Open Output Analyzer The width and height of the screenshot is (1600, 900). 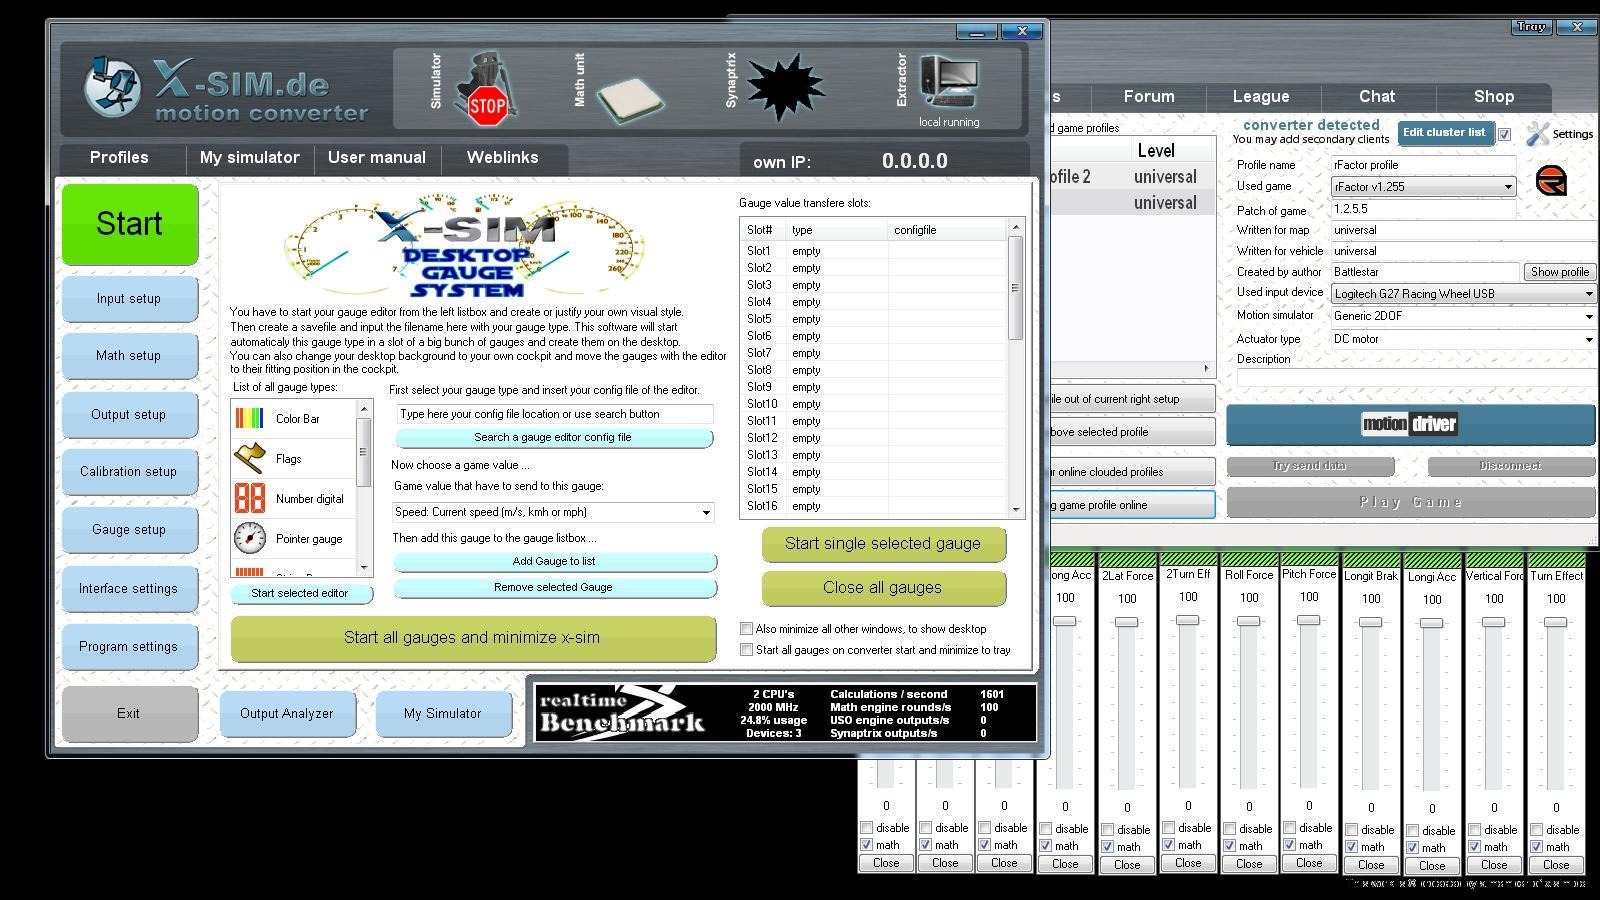click(x=287, y=714)
